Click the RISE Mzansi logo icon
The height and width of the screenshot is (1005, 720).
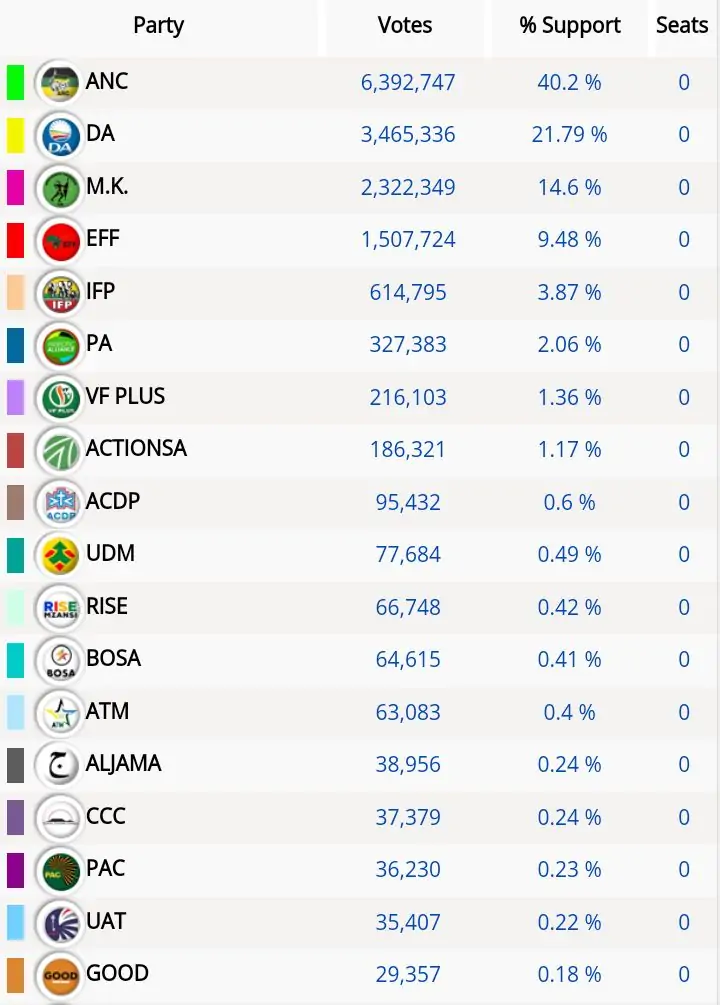[58, 607]
